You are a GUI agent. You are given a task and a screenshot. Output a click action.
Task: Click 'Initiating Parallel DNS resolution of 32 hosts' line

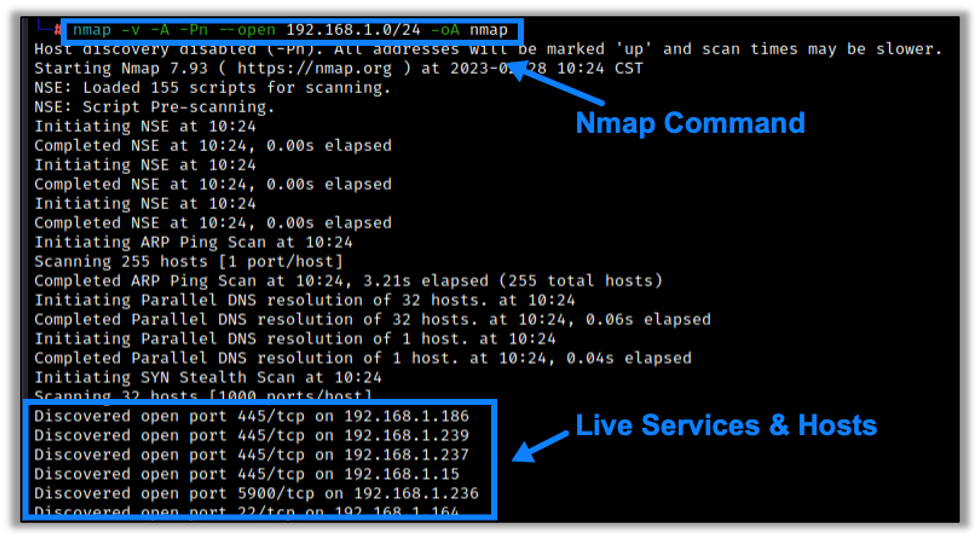pyautogui.click(x=304, y=301)
